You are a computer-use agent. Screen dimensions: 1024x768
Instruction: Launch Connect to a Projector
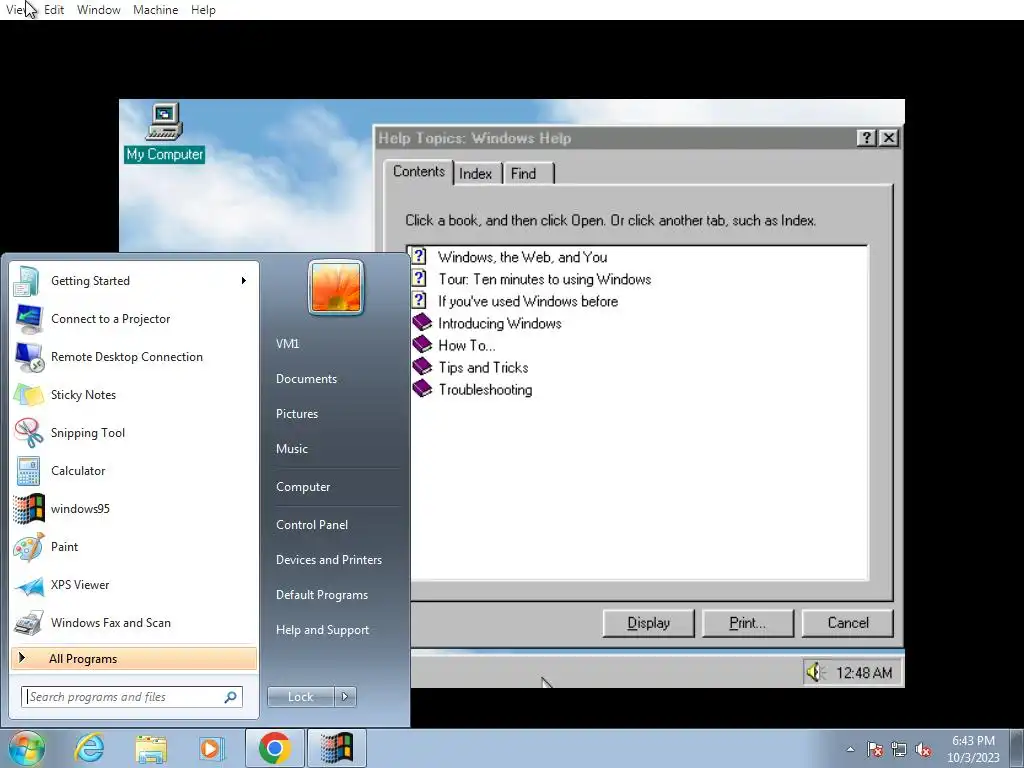134,319
